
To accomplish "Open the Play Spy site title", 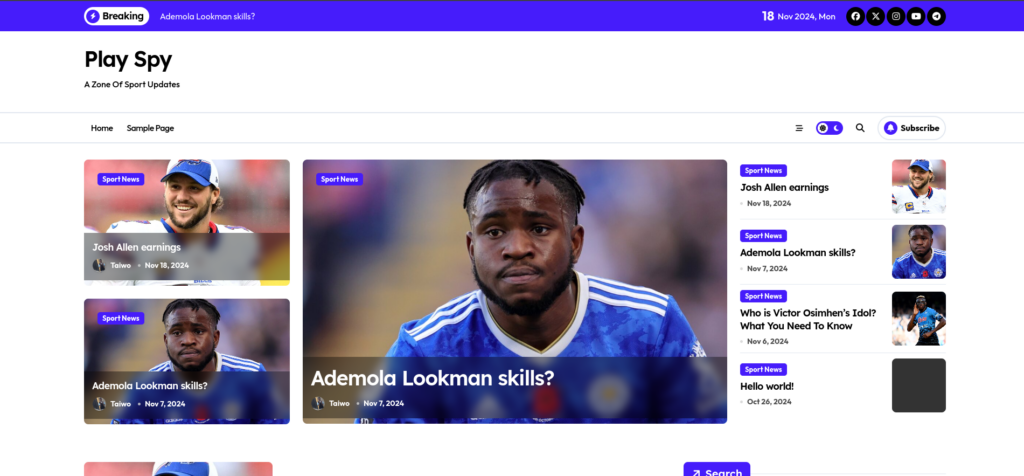I will 128,59.
